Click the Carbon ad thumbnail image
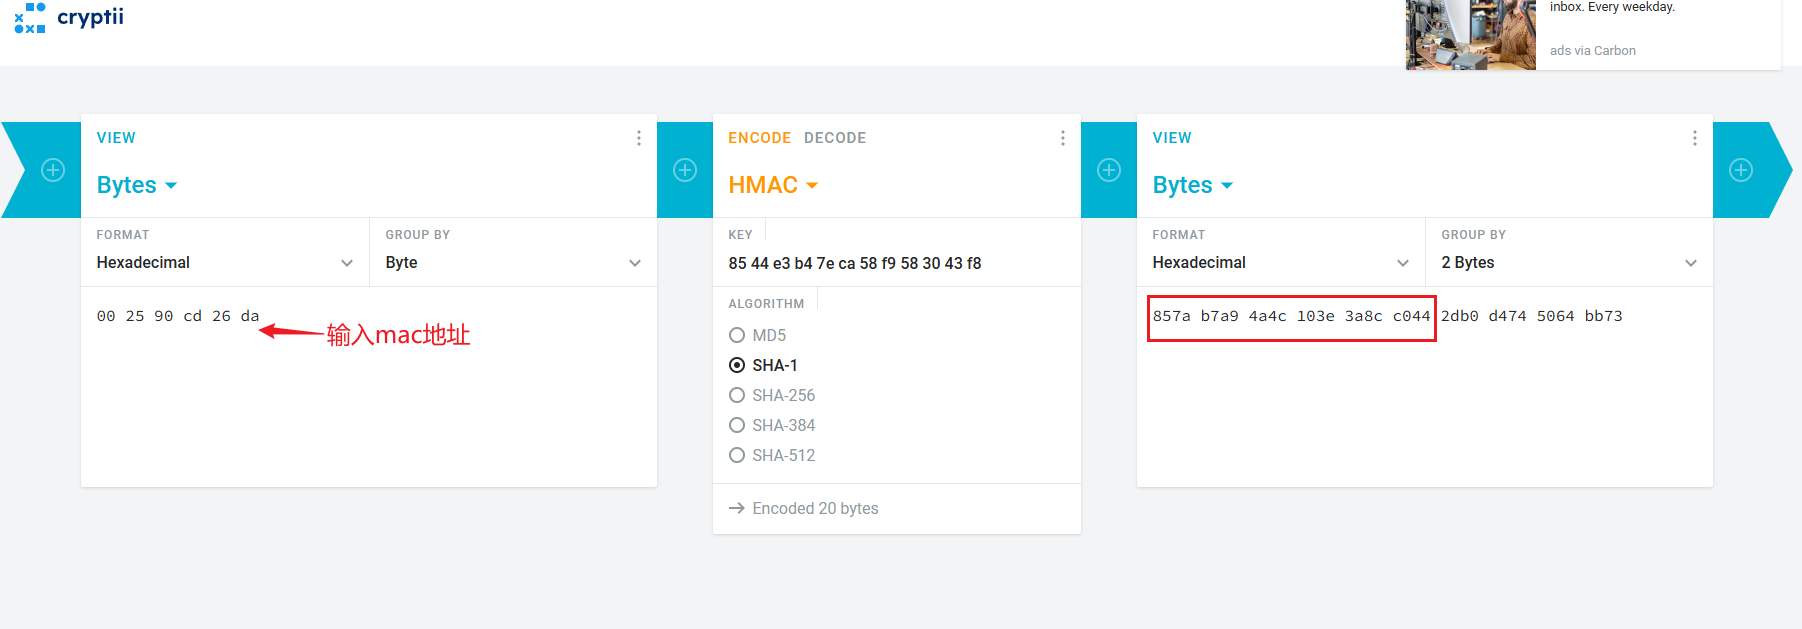 (x=1470, y=35)
